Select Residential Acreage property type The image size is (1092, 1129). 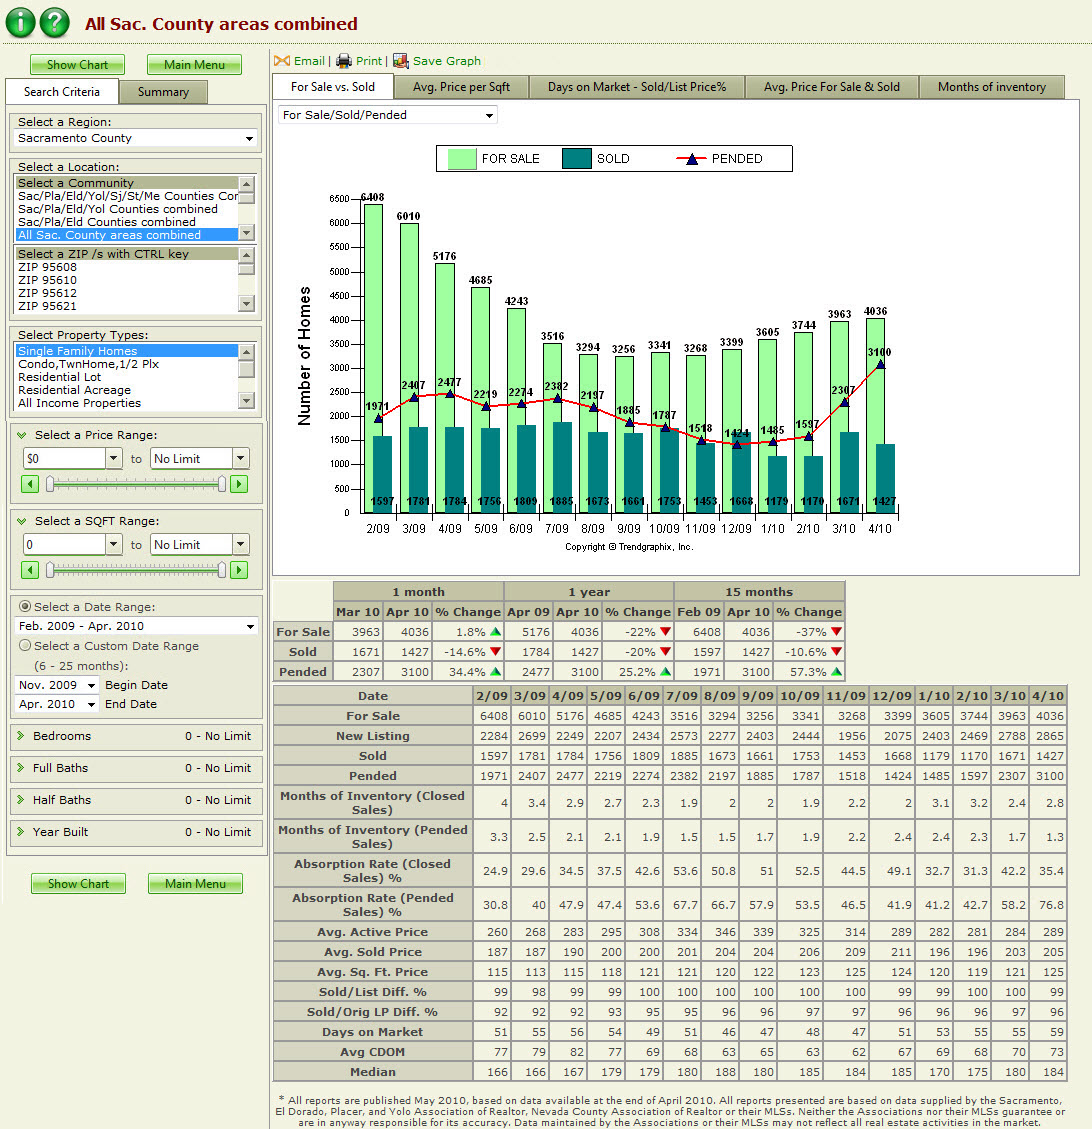click(x=127, y=390)
